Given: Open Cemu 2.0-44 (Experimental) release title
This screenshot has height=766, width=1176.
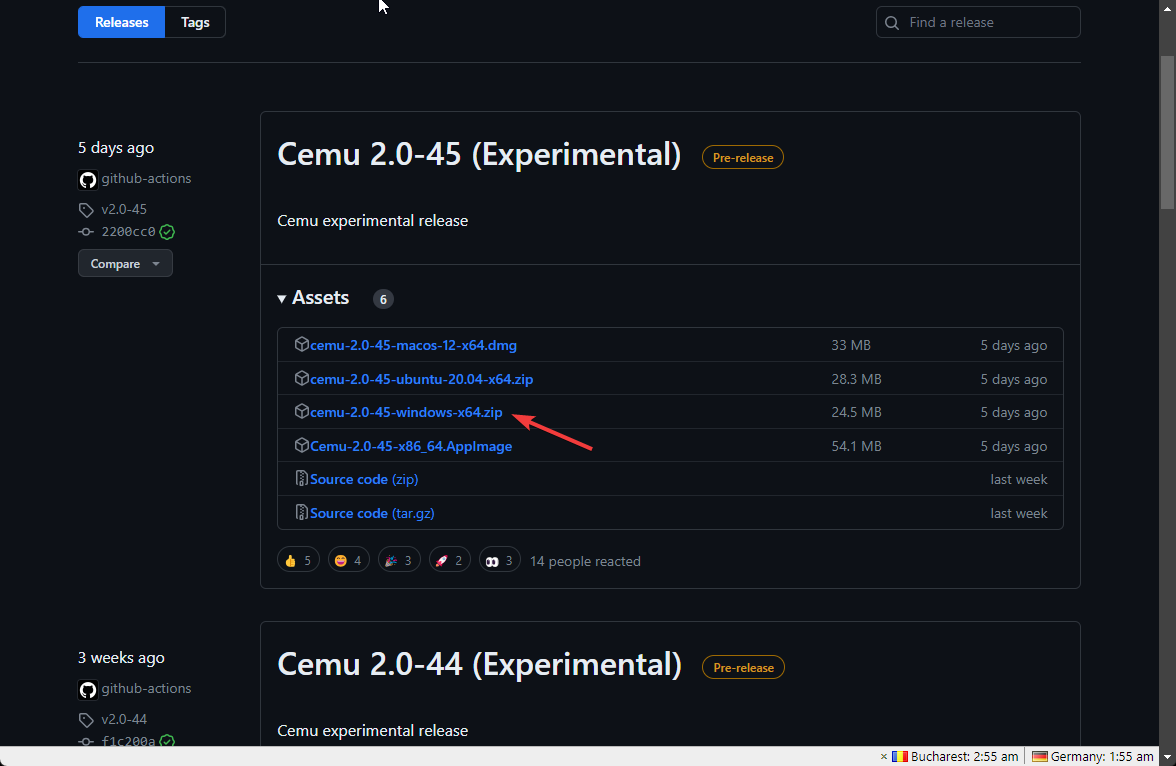Looking at the screenshot, I should pos(479,665).
